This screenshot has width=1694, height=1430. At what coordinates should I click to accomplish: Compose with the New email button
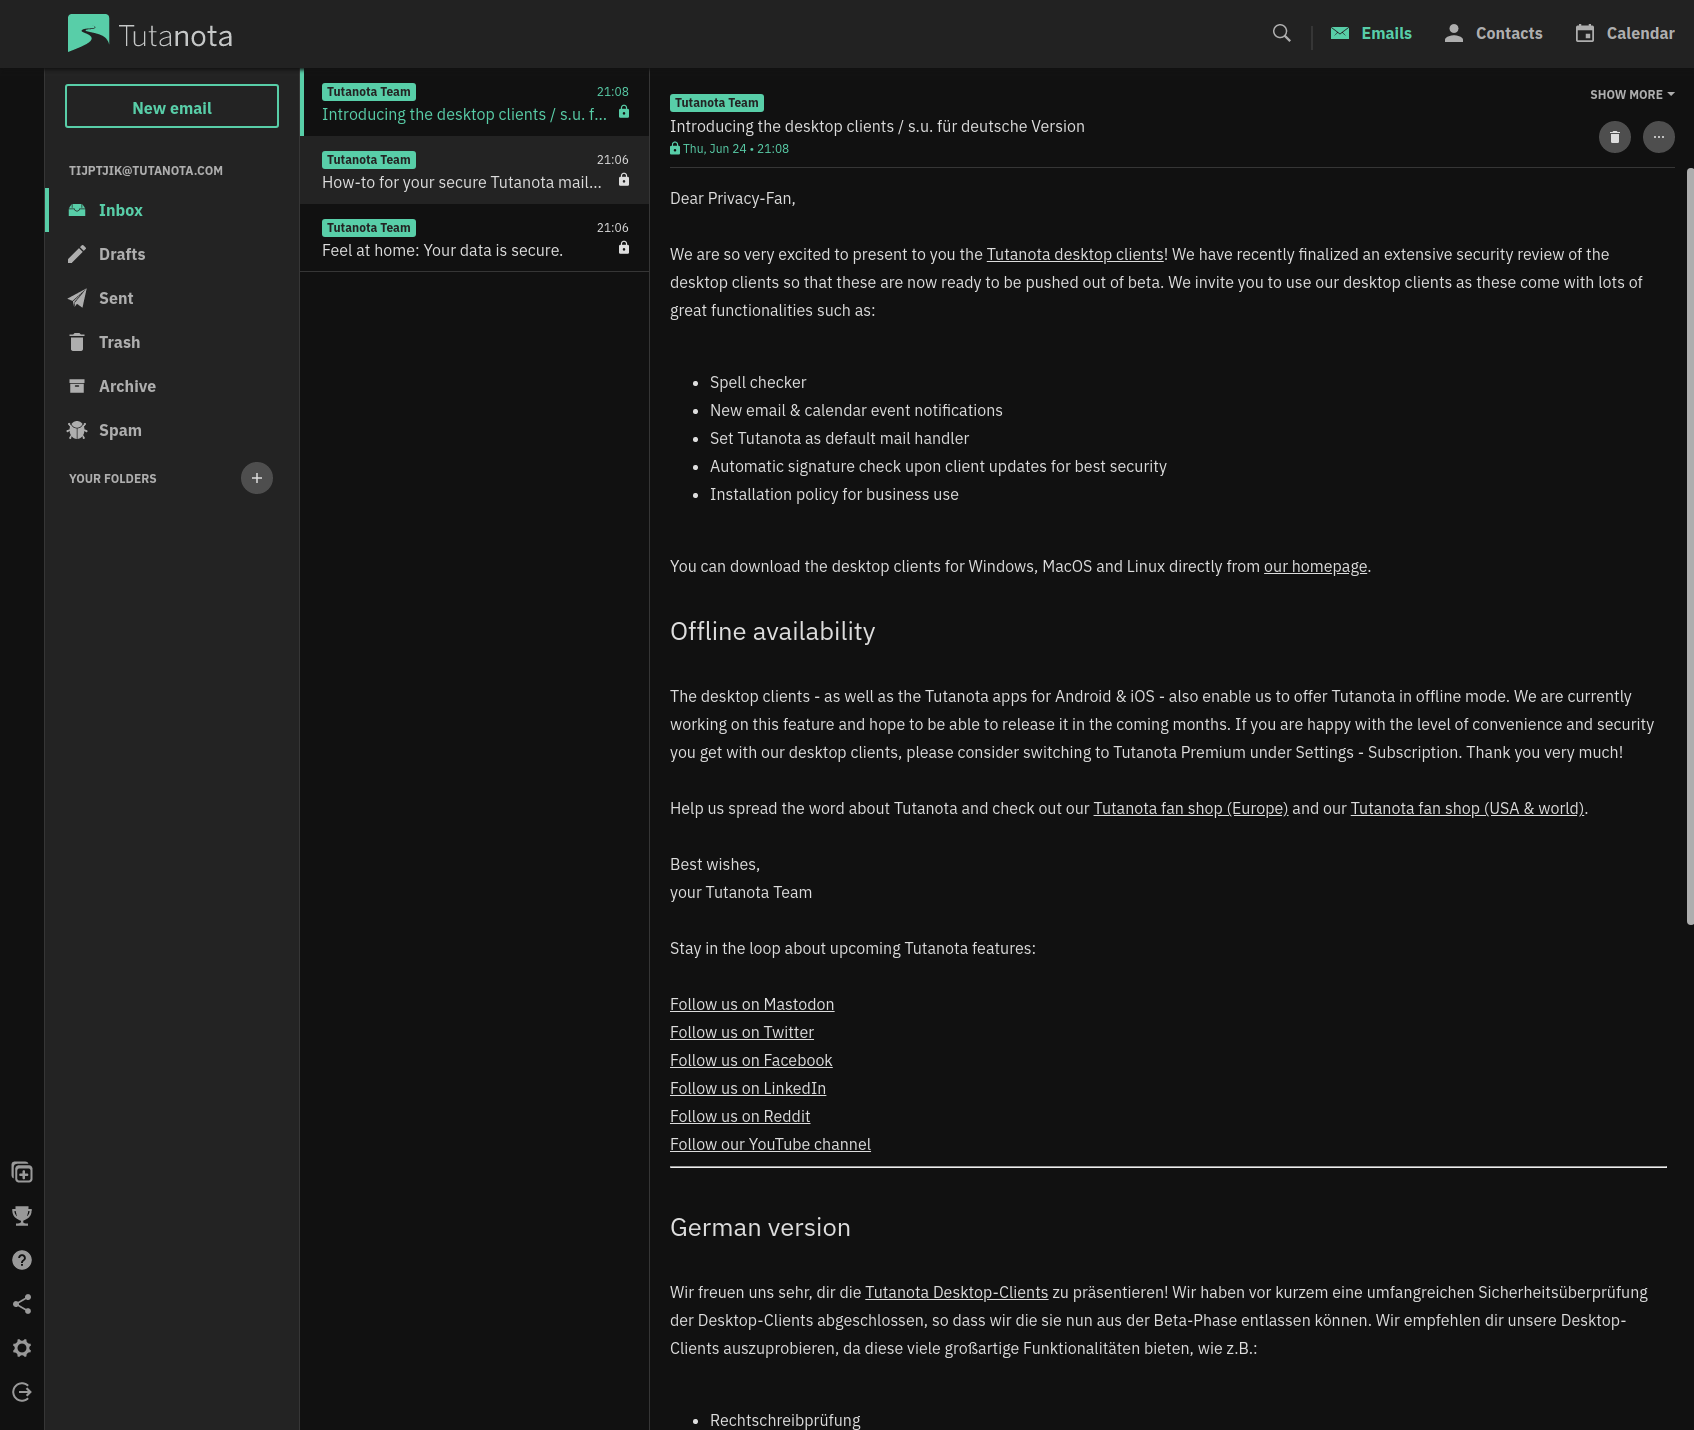pyautogui.click(x=172, y=106)
